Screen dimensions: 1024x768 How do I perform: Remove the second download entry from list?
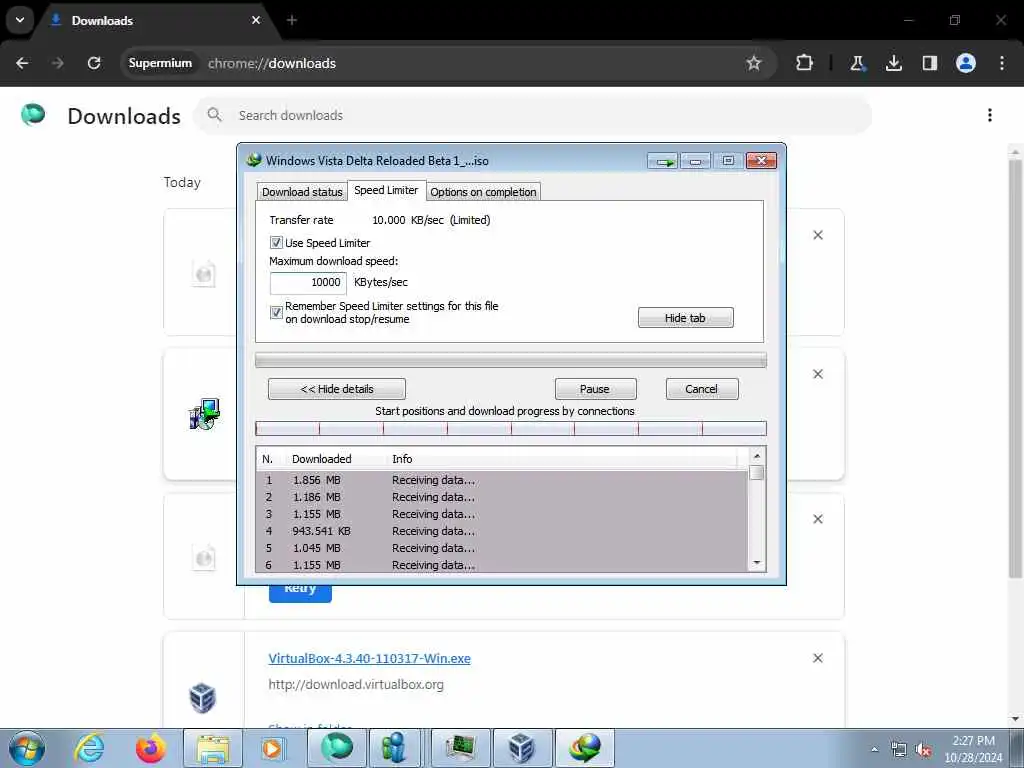[x=818, y=374]
